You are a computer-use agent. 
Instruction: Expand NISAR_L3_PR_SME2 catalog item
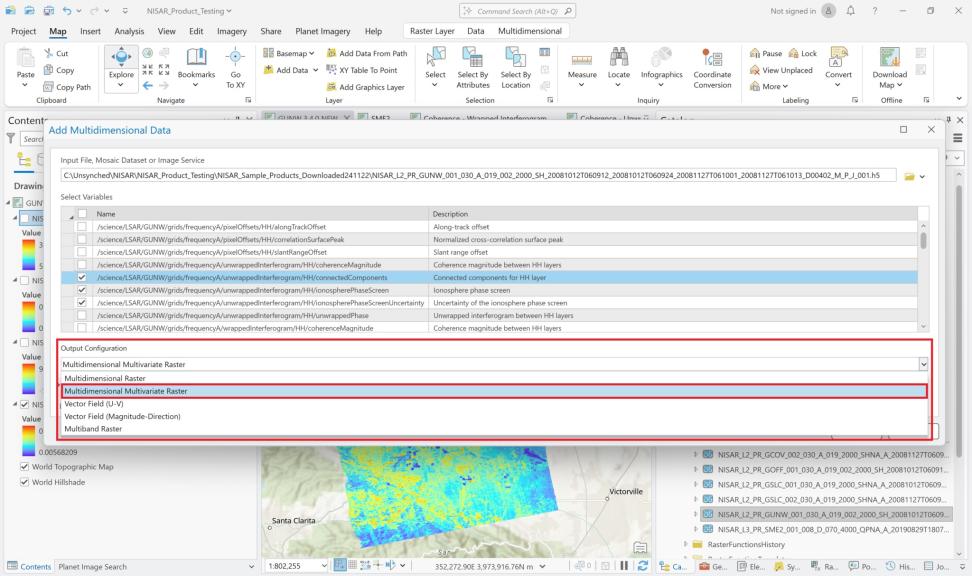click(x=696, y=529)
